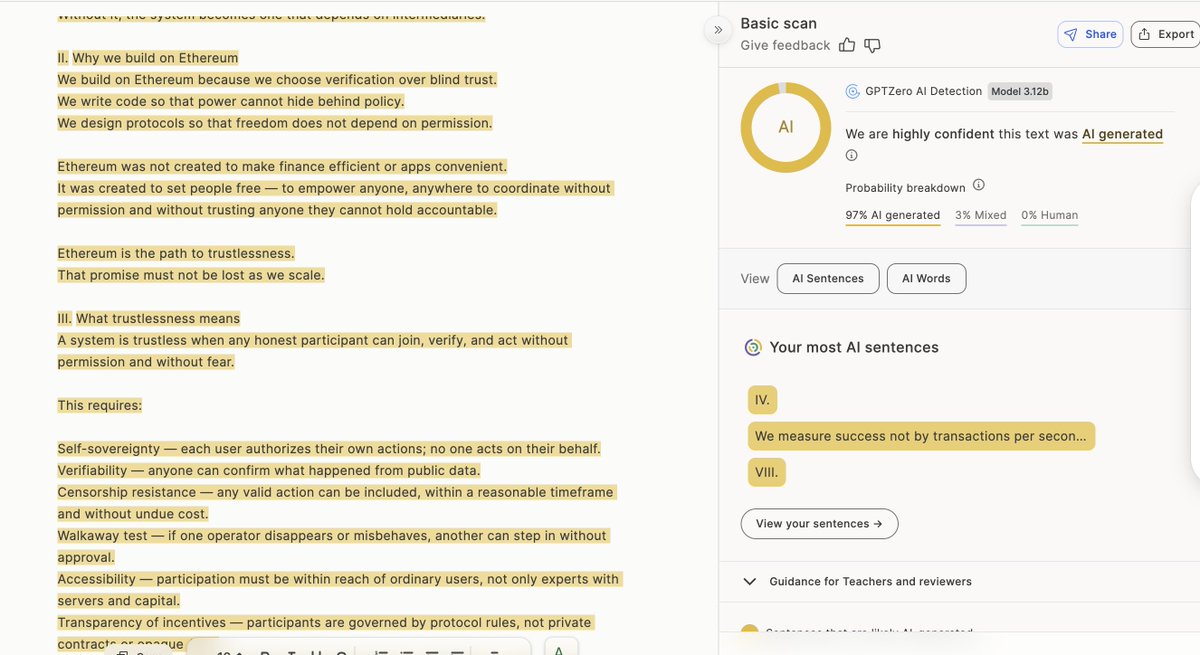This screenshot has height=655, width=1200.
Task: Open Probability breakdown info icon
Action: [979, 185]
